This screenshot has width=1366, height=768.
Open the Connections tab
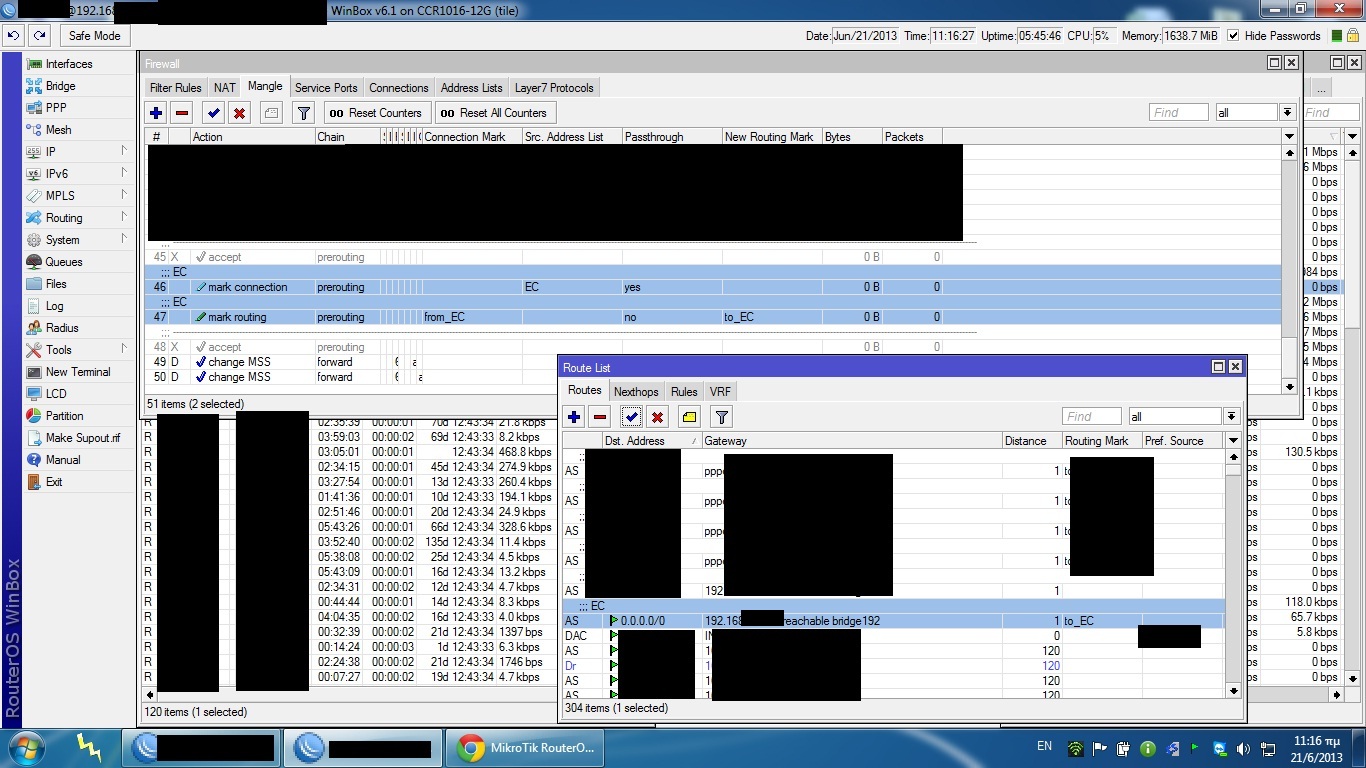[399, 88]
